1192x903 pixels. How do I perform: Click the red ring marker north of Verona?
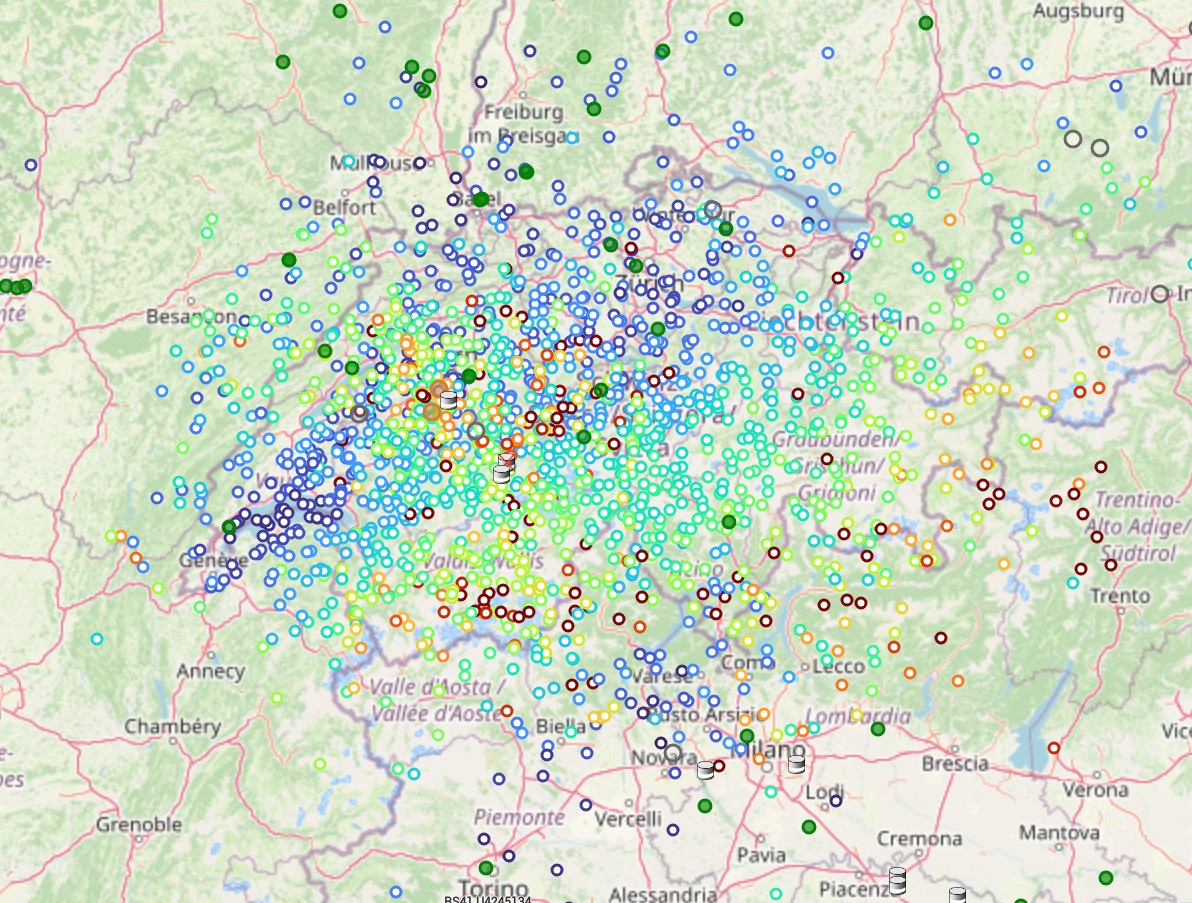(x=1053, y=748)
